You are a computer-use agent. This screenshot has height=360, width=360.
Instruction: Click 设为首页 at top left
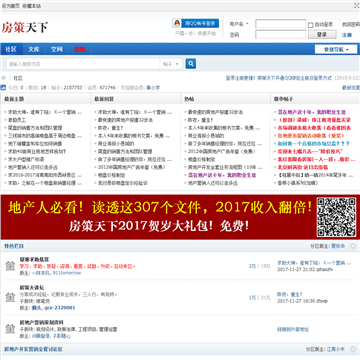click(11, 6)
